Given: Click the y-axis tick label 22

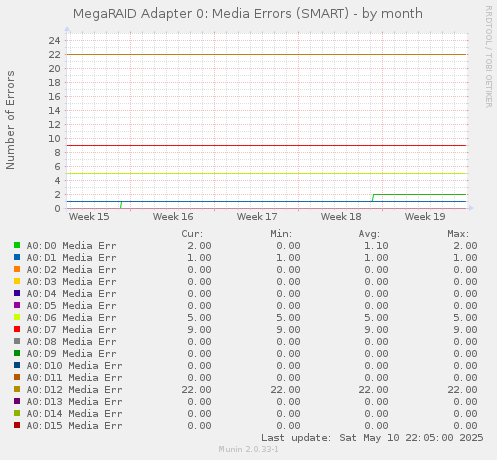Looking at the screenshot, I should (54, 55).
